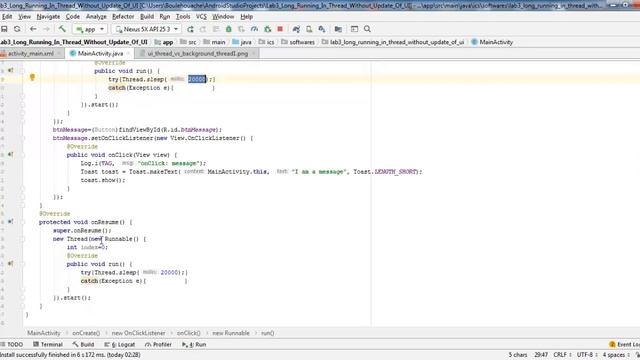Click the Attach debugger to process icon
This screenshot has height=360, width=640.
pyautogui.click(x=267, y=29)
